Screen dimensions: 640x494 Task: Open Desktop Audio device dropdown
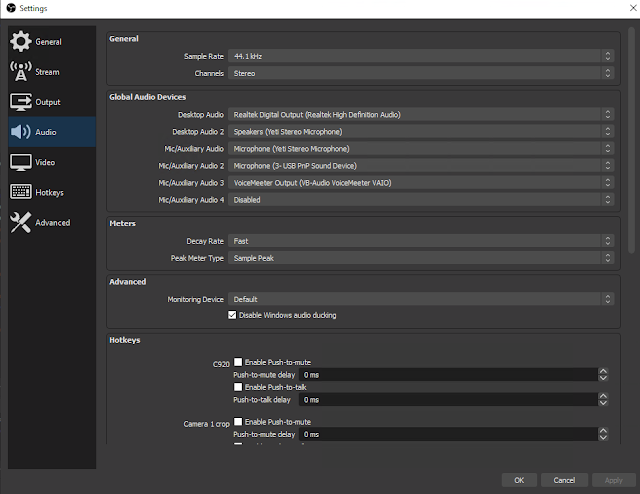click(421, 114)
